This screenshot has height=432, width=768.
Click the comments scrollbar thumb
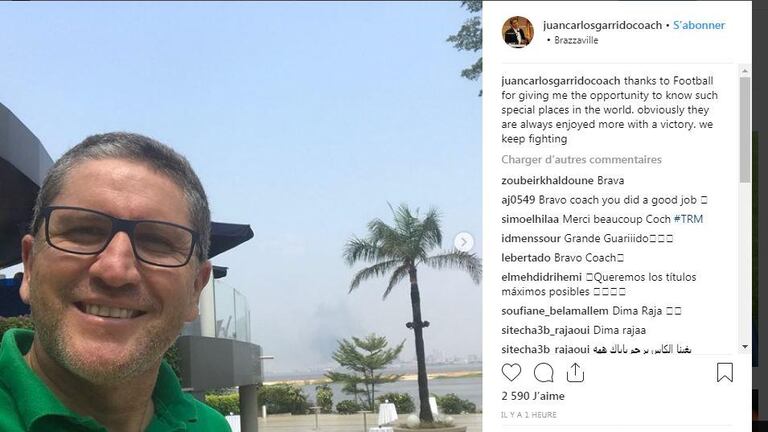click(745, 130)
